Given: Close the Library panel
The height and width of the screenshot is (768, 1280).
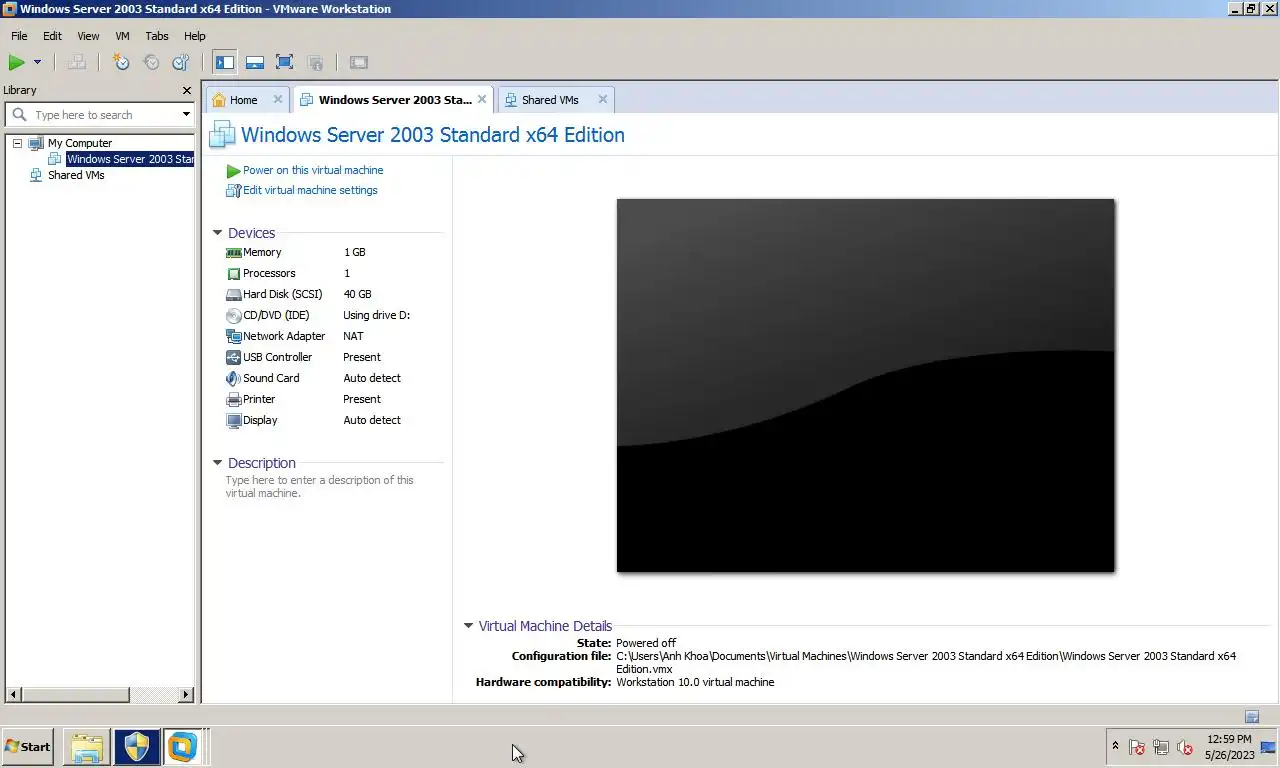Looking at the screenshot, I should click(x=186, y=90).
